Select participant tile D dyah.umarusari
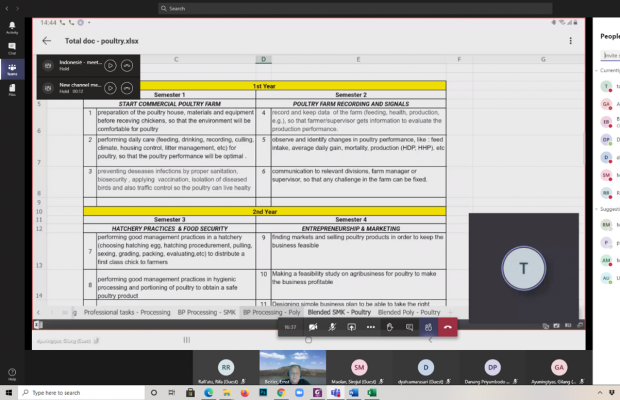Image resolution: width=620 pixels, height=400 pixels. (x=425, y=368)
